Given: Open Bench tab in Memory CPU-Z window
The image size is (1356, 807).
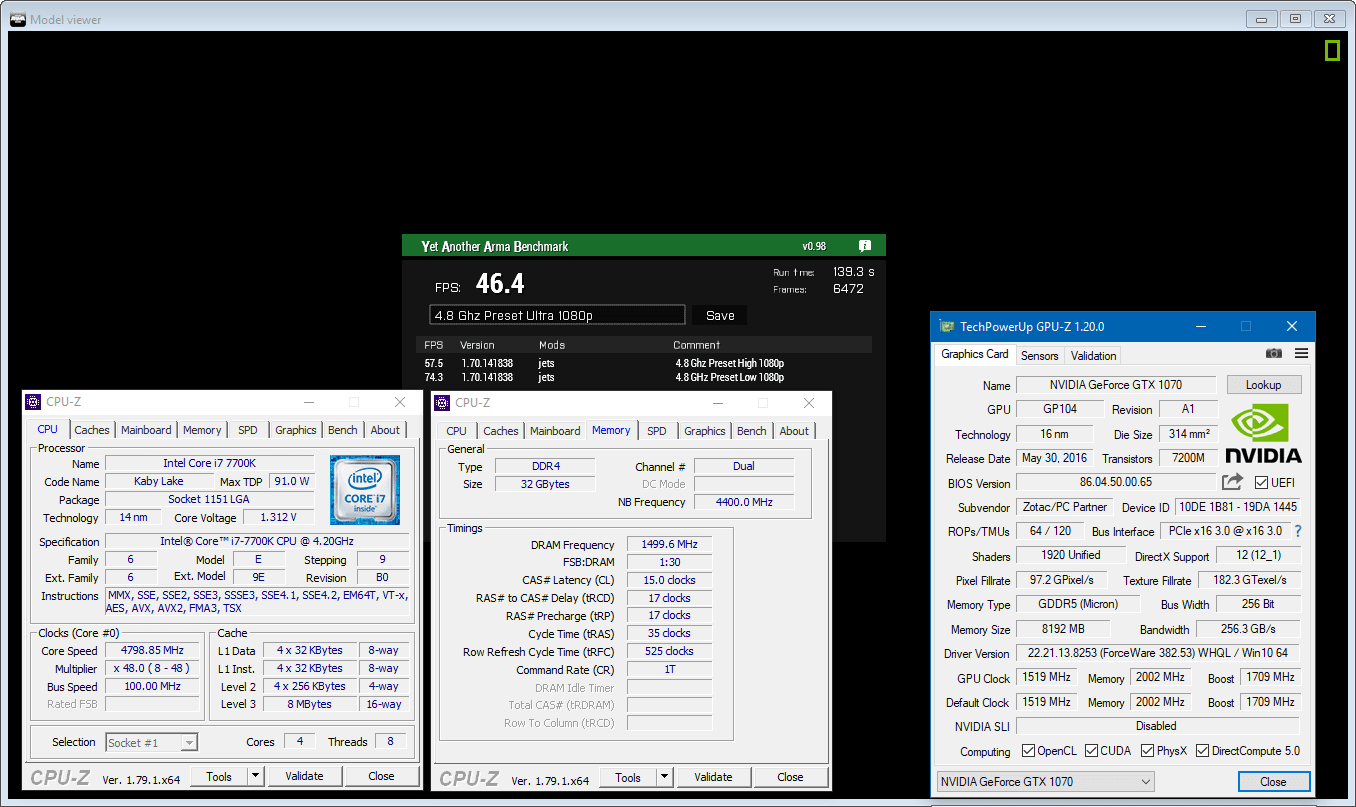Looking at the screenshot, I should pos(752,431).
